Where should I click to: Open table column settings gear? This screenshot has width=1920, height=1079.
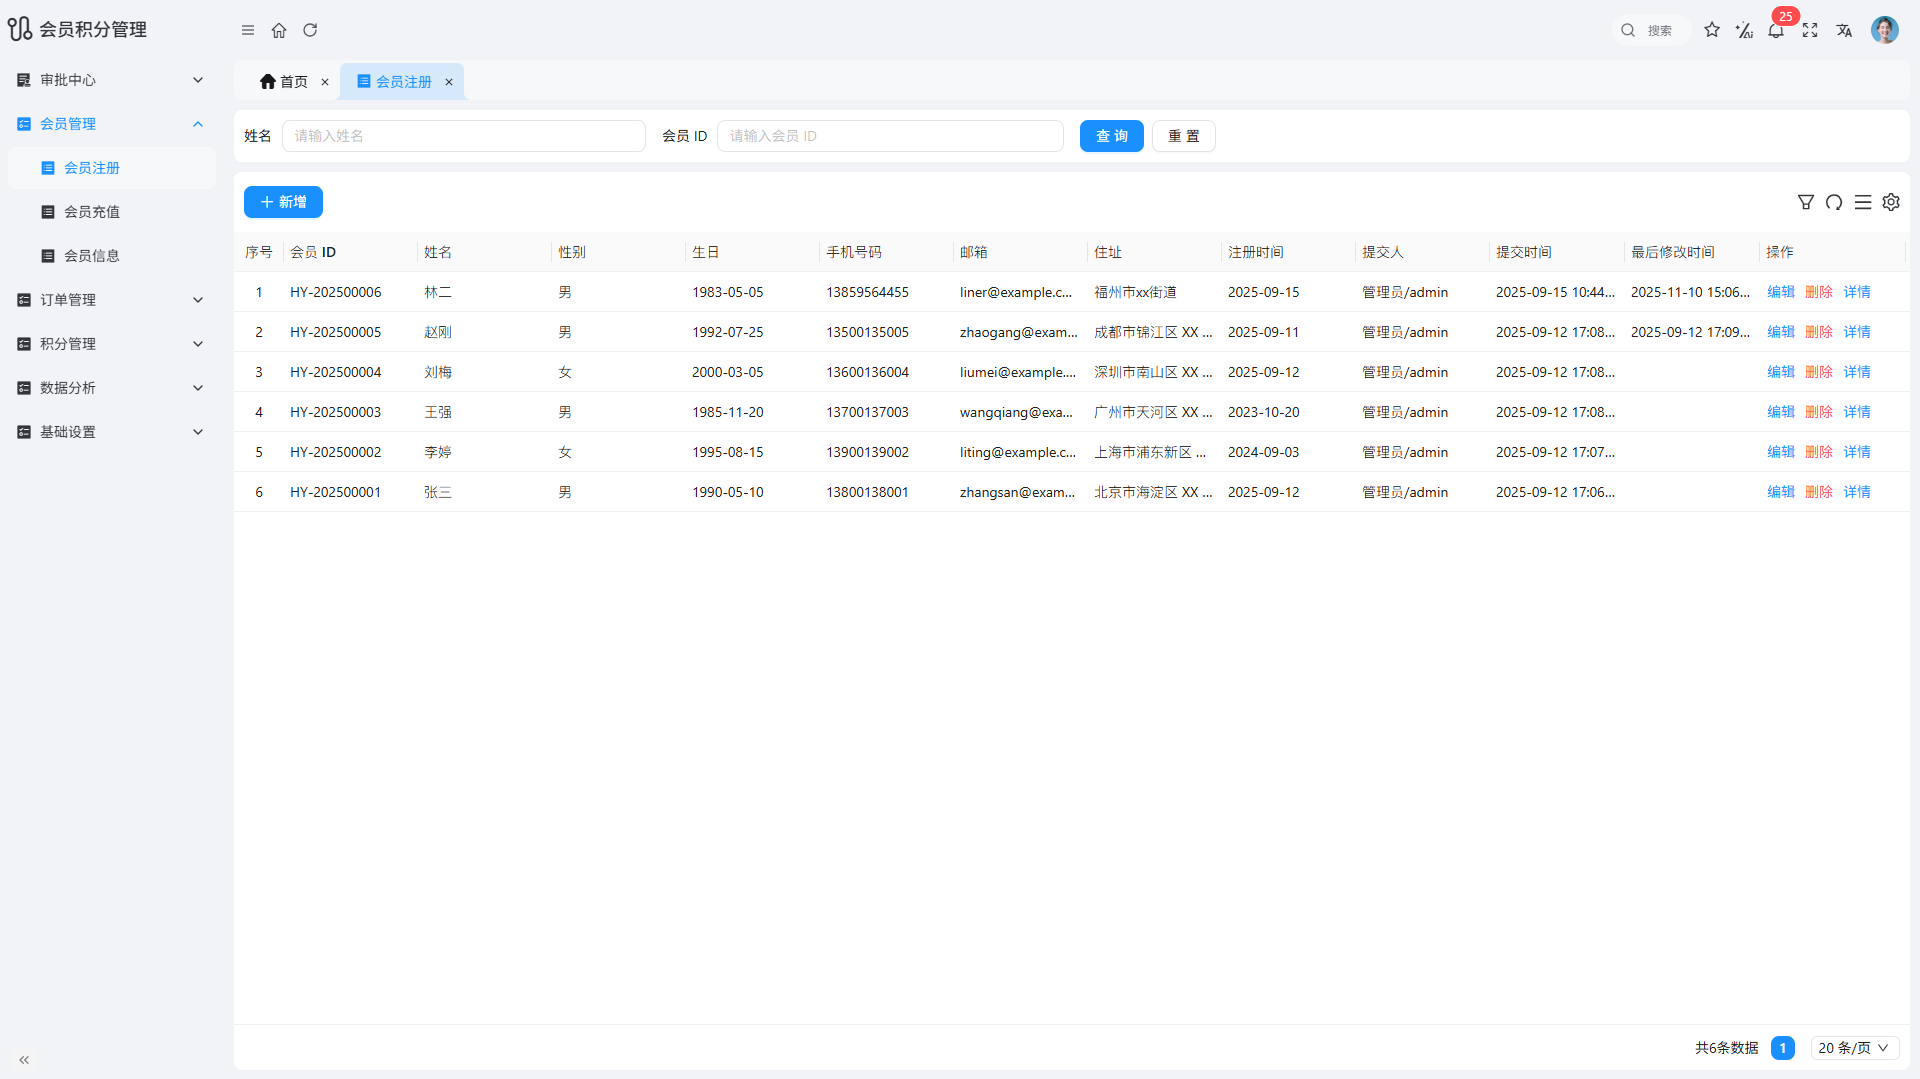pos(1891,202)
